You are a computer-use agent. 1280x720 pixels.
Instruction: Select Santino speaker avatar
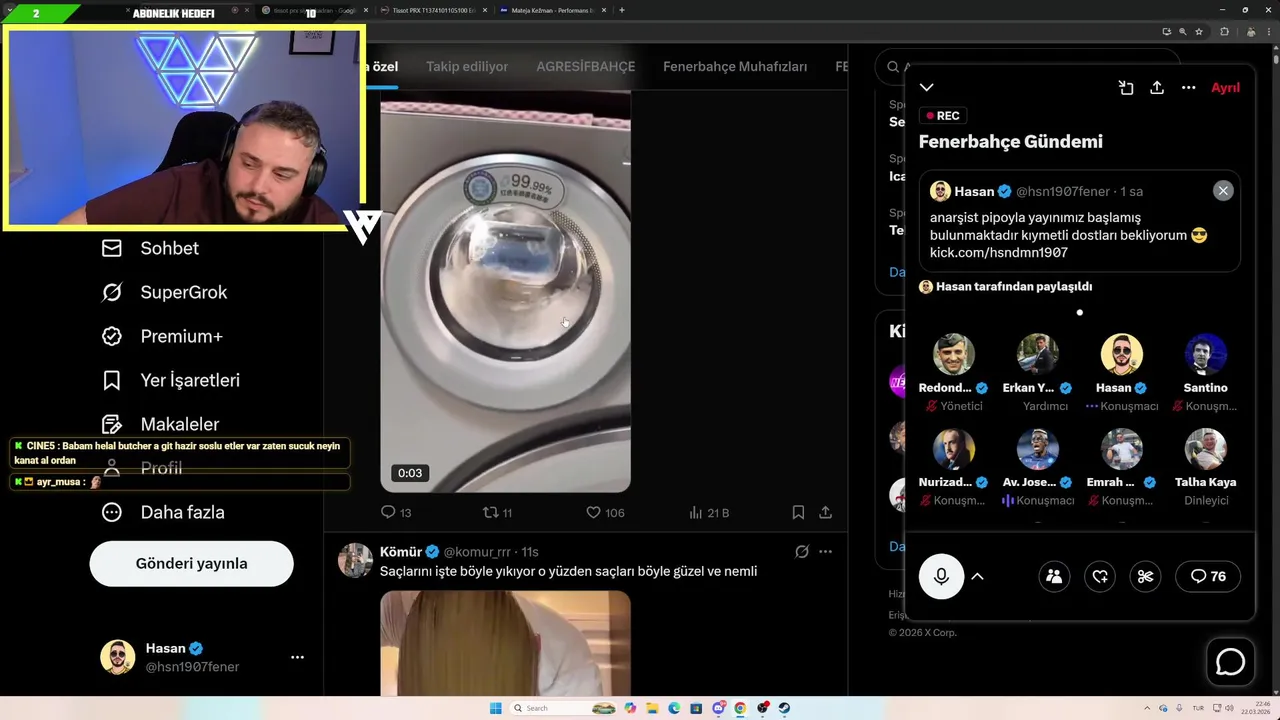point(1206,354)
